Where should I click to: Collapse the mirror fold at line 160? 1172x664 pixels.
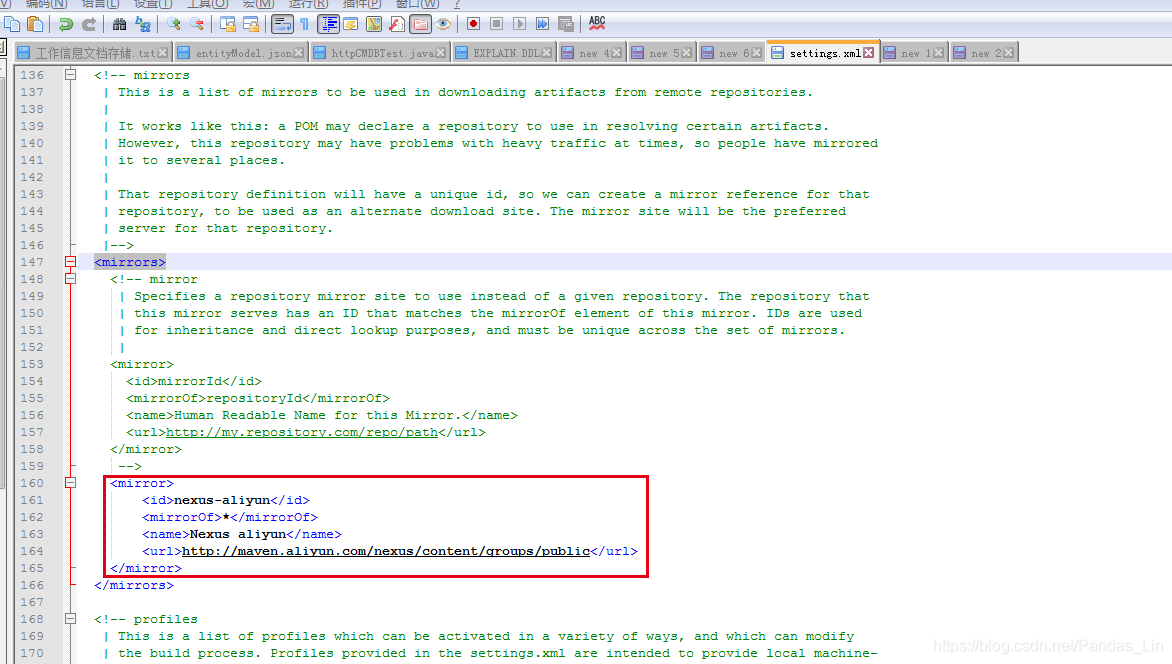click(x=70, y=483)
